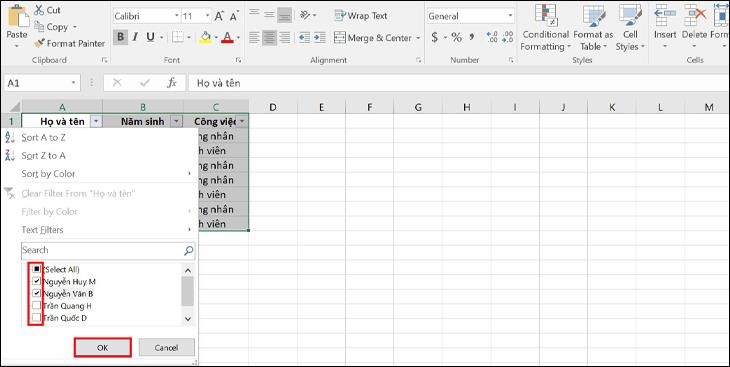Click the Cancel button
This screenshot has width=730, height=367.
[166, 347]
